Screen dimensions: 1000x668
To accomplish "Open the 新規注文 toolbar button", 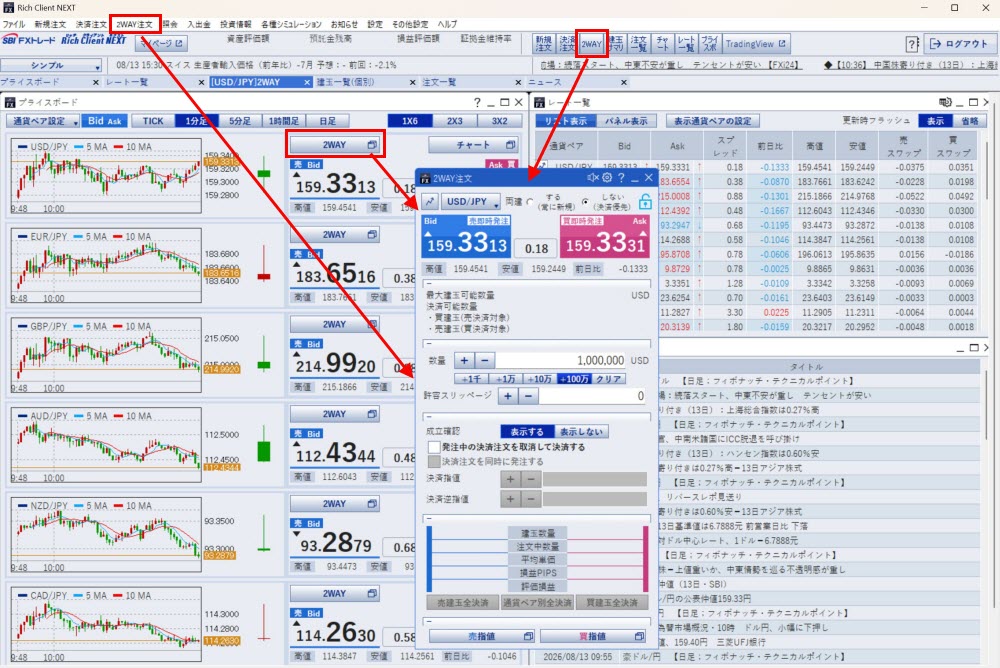I will pos(543,44).
